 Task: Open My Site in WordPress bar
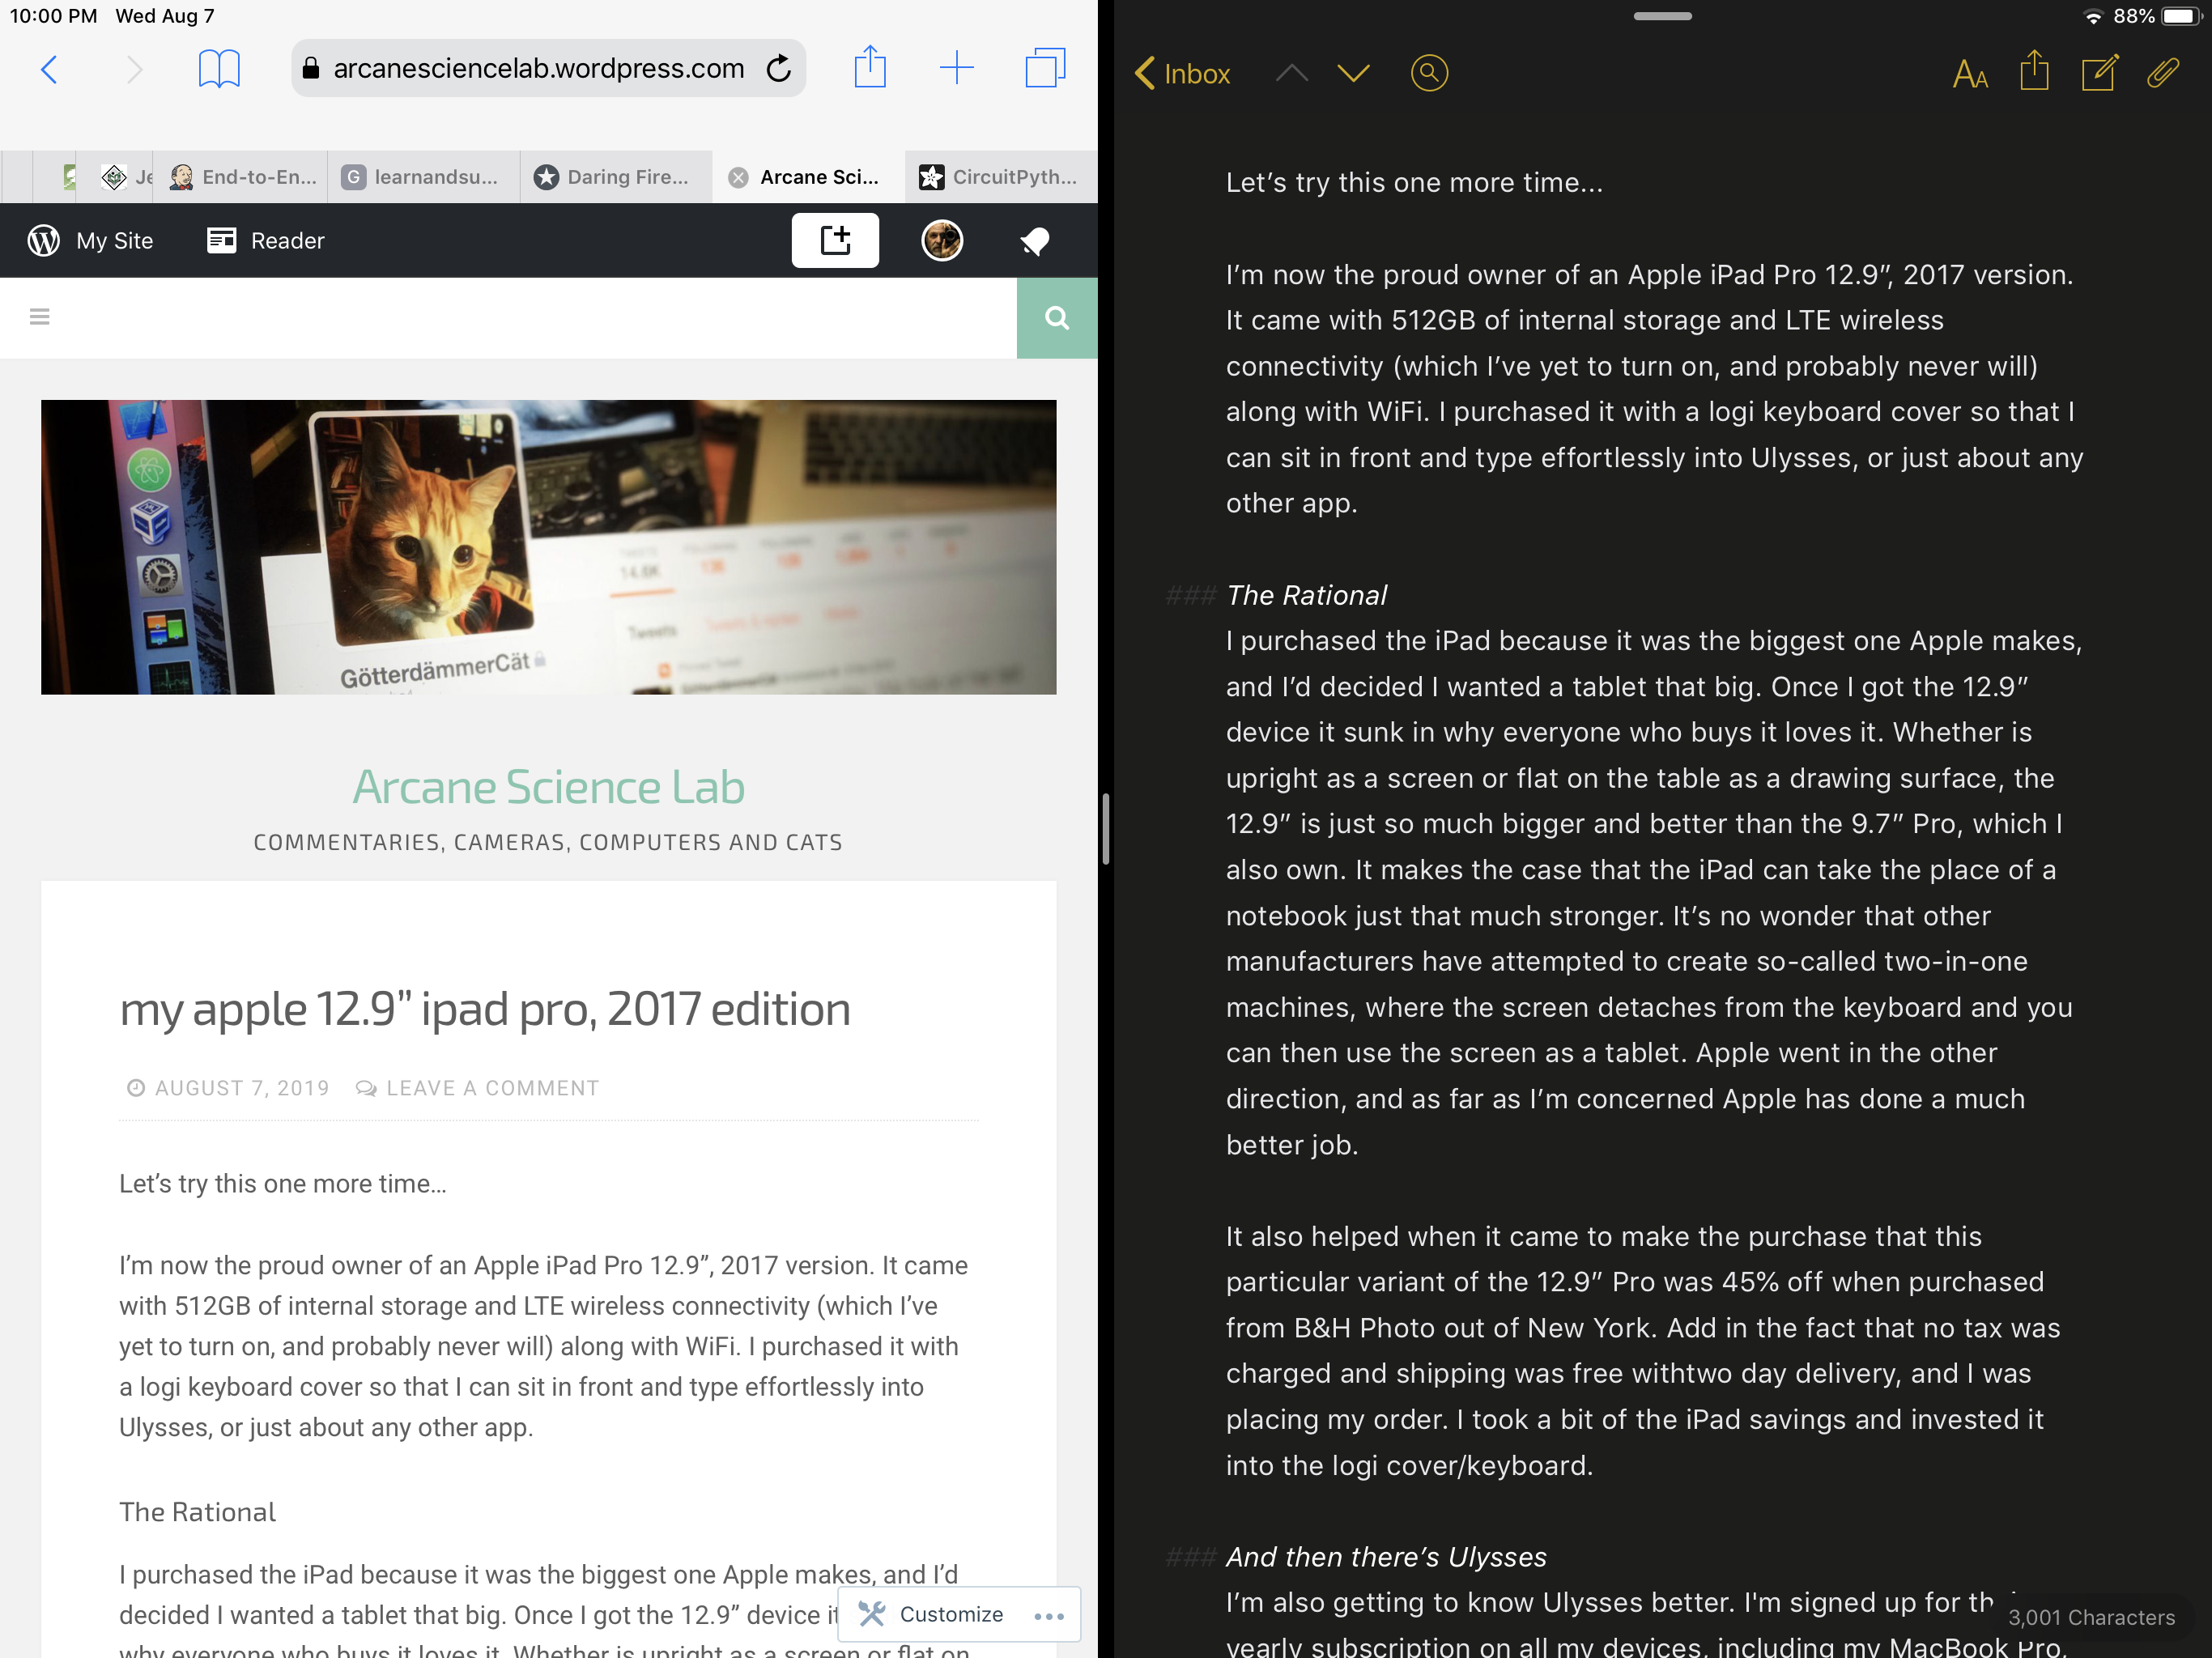[91, 241]
